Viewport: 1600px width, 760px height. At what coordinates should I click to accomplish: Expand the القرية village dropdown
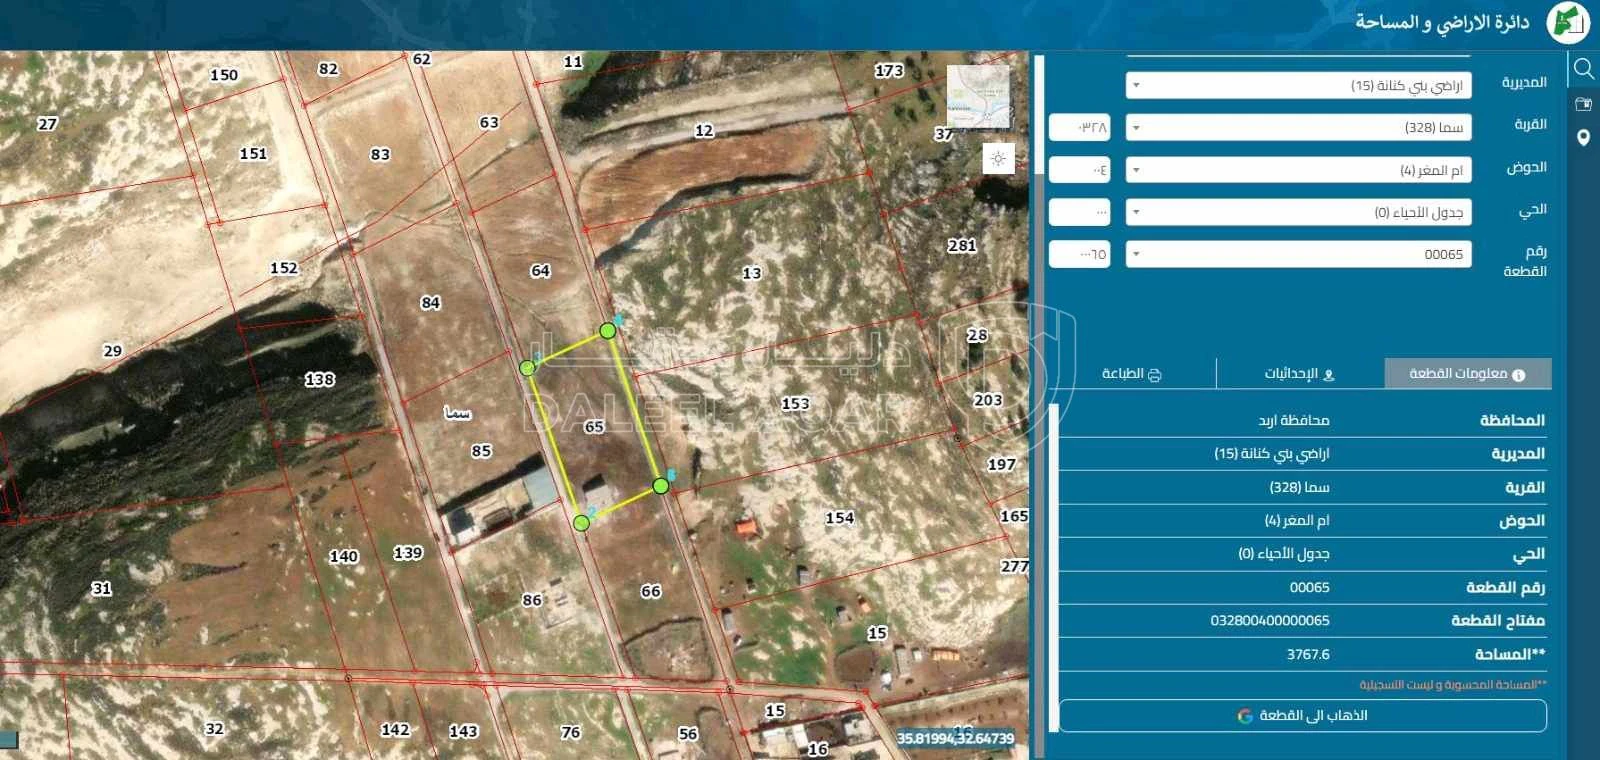point(1298,127)
